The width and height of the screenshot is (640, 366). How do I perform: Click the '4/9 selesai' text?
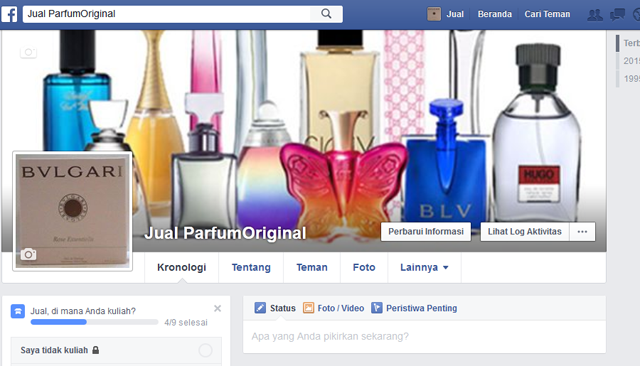click(186, 322)
